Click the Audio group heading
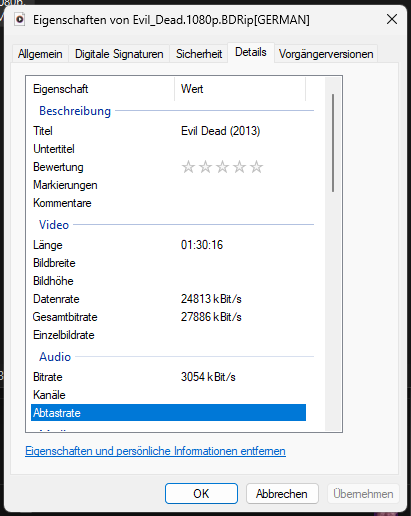 point(55,357)
